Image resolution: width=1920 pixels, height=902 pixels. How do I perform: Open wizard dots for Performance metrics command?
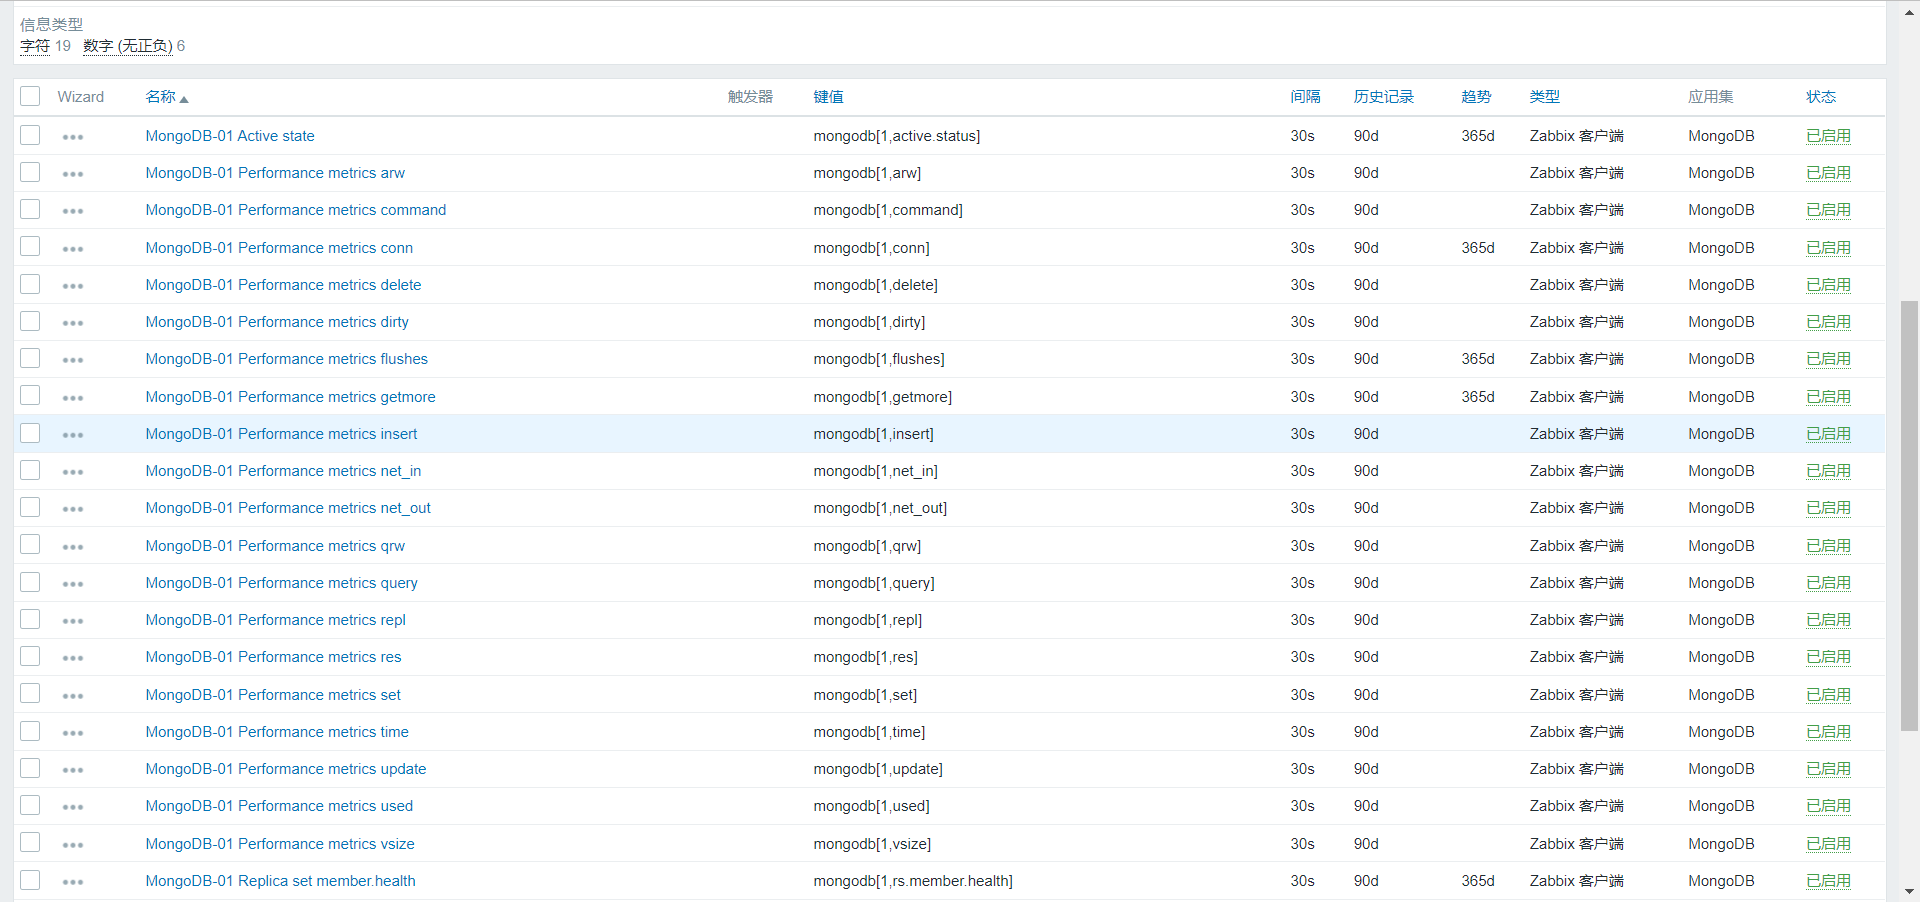pos(73,211)
